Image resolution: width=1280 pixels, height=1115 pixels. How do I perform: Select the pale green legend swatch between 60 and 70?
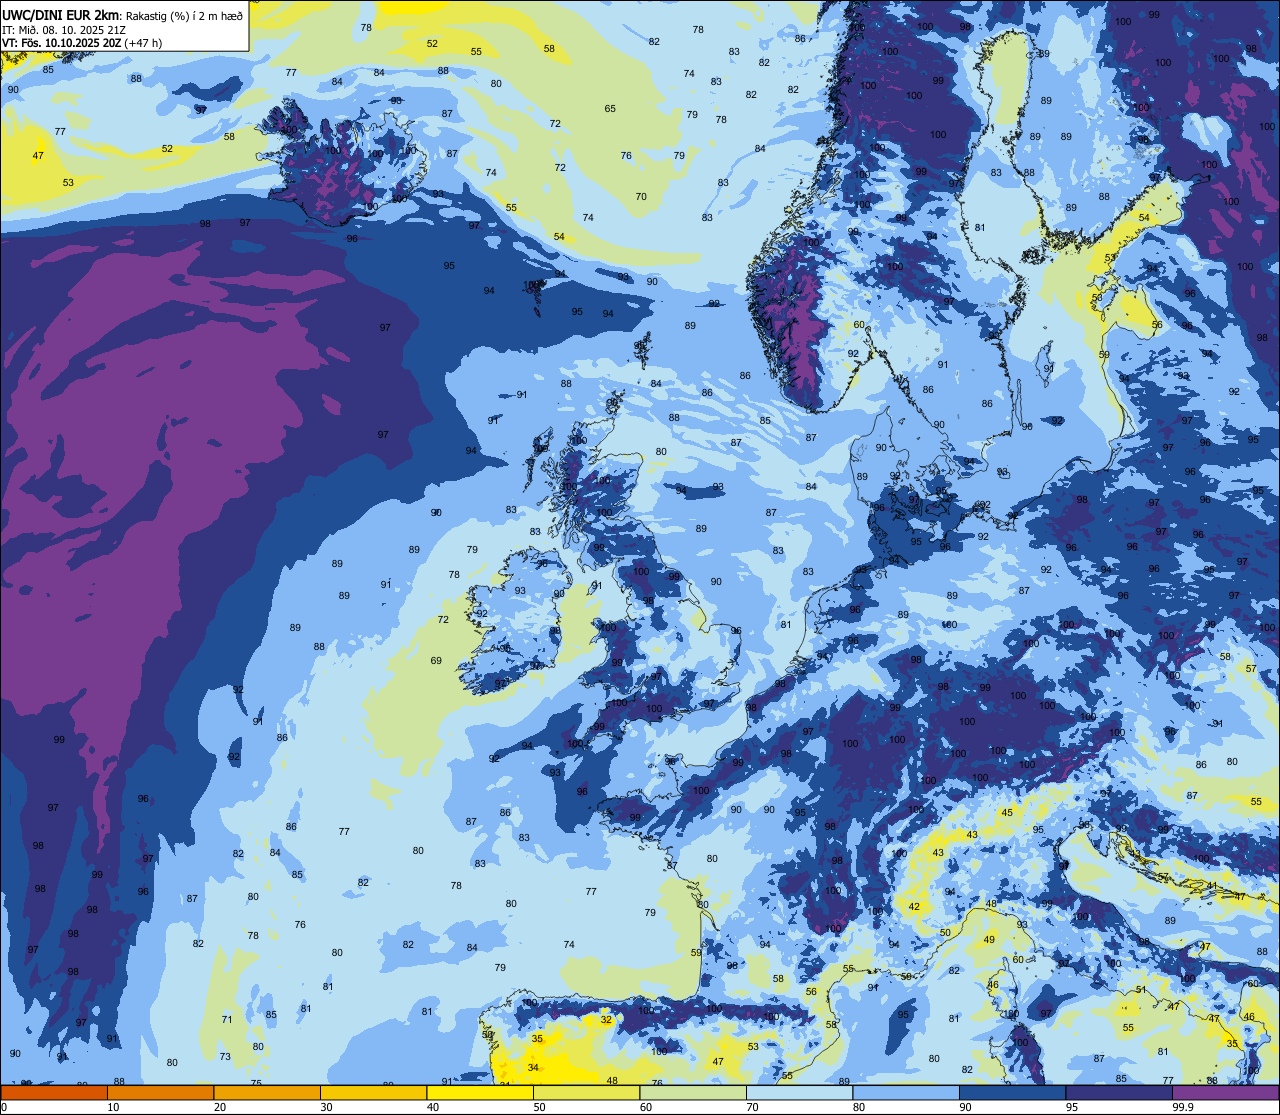click(693, 1093)
